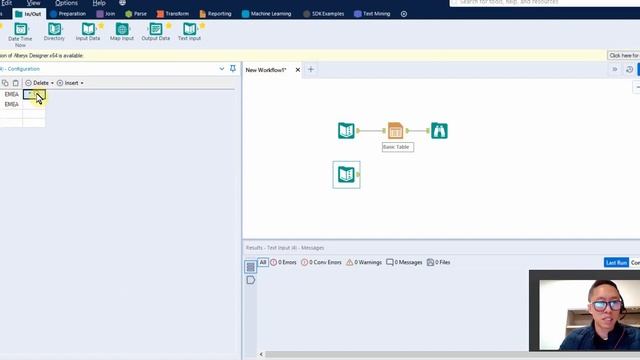This screenshot has height=360, width=640.
Task: Click the Browse binoculars tool on canvas
Action: [x=439, y=131]
